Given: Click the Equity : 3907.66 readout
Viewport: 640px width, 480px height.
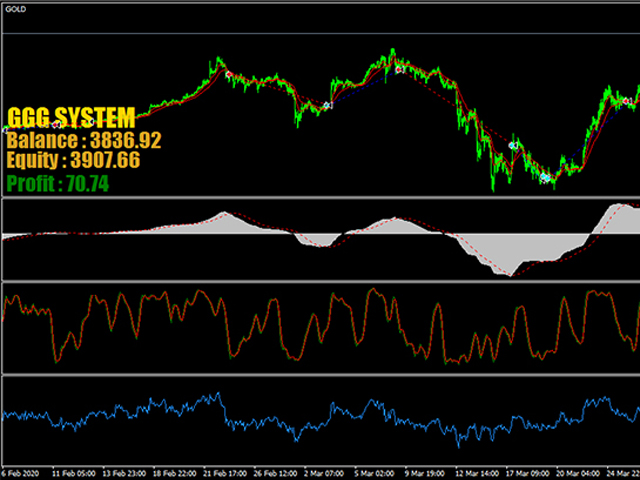Looking at the screenshot, I should [x=73, y=160].
